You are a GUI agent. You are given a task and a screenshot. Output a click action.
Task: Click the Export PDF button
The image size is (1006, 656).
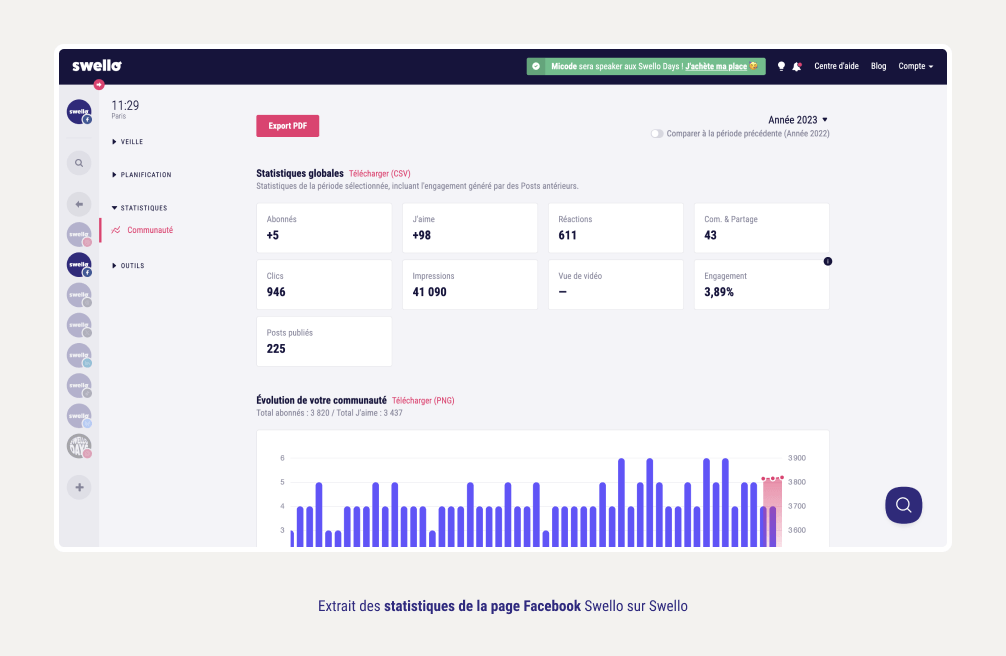click(287, 126)
